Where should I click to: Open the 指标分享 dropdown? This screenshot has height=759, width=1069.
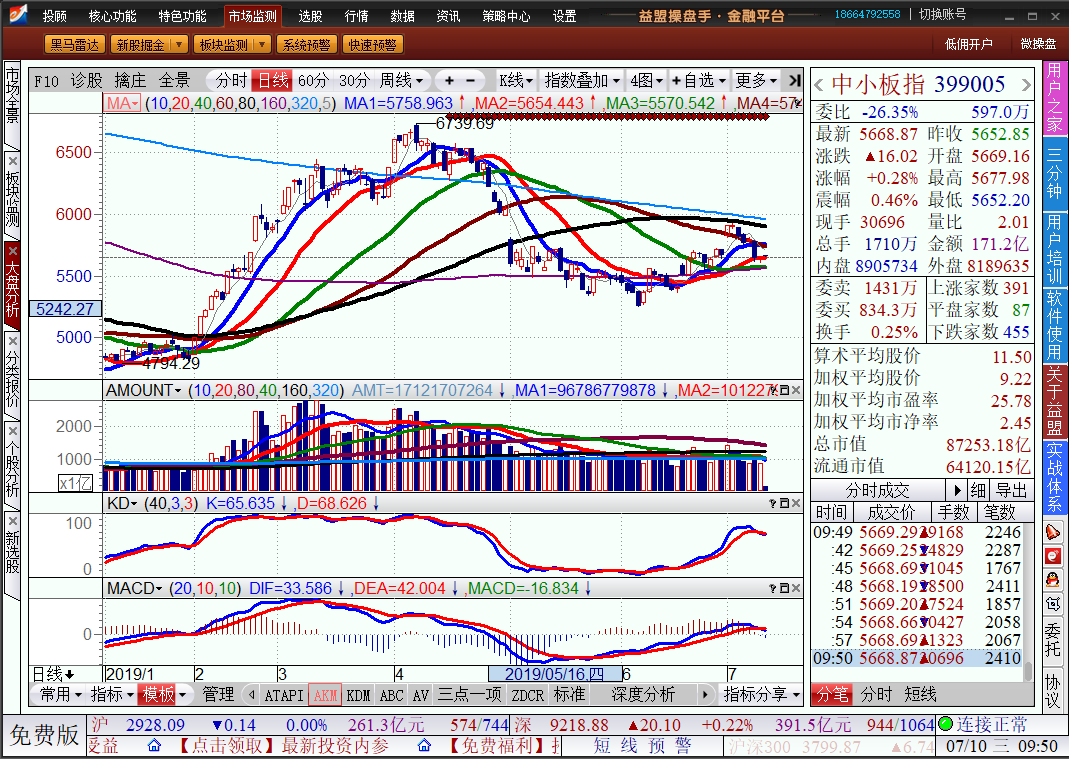(761, 695)
